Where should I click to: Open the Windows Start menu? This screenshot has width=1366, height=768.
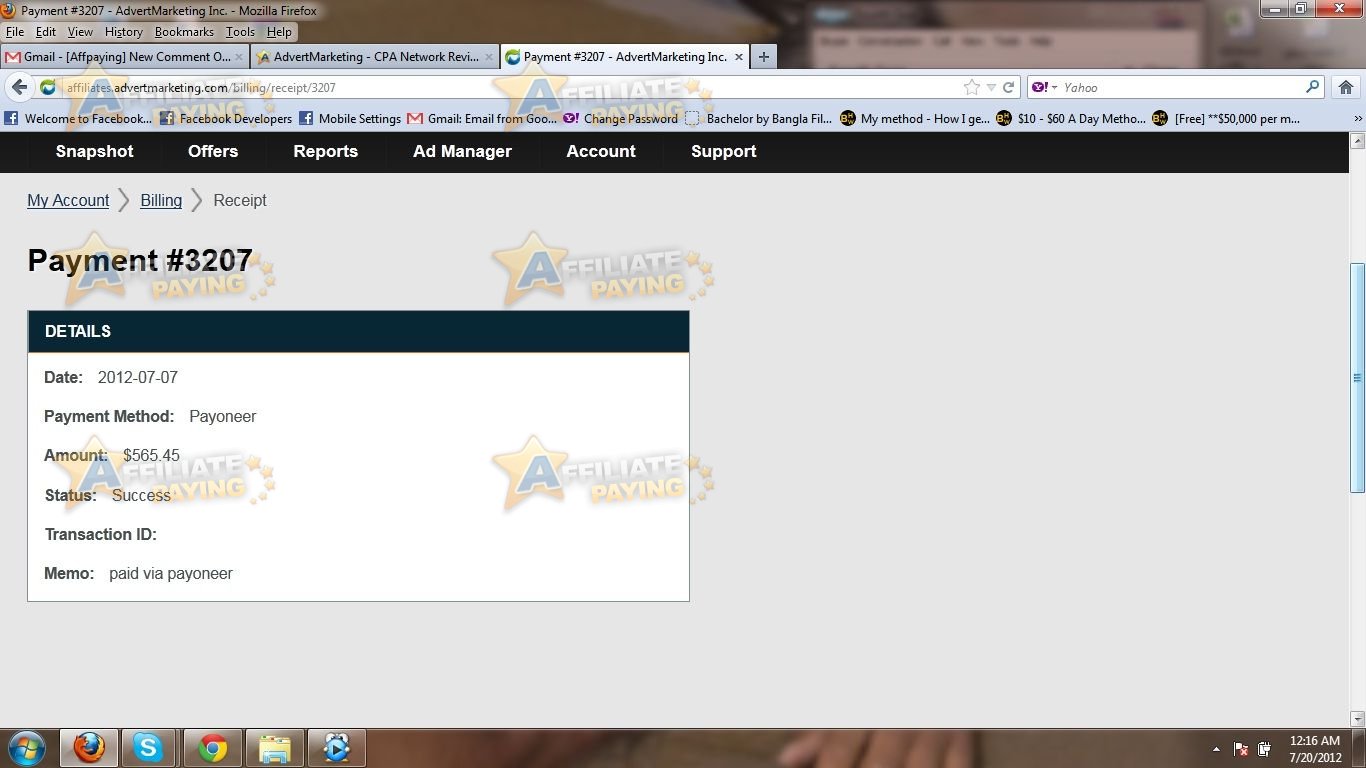coord(26,748)
